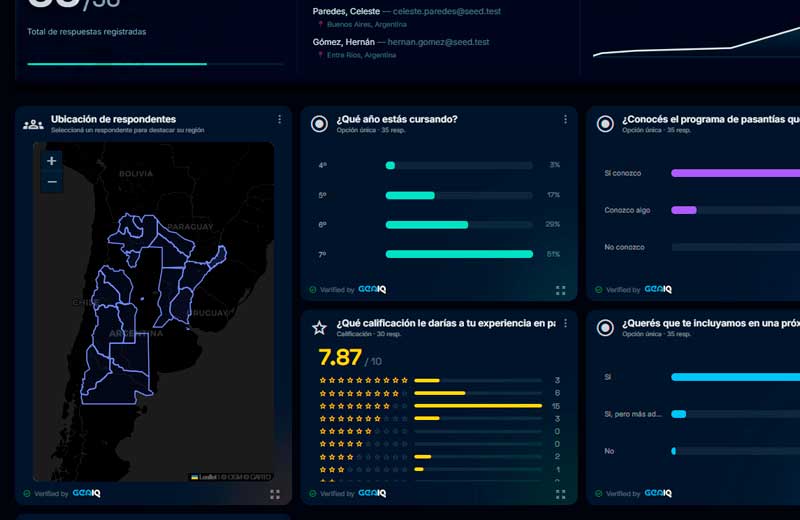Click the star icon beside the calificación question
The width and height of the screenshot is (800, 520).
click(319, 328)
